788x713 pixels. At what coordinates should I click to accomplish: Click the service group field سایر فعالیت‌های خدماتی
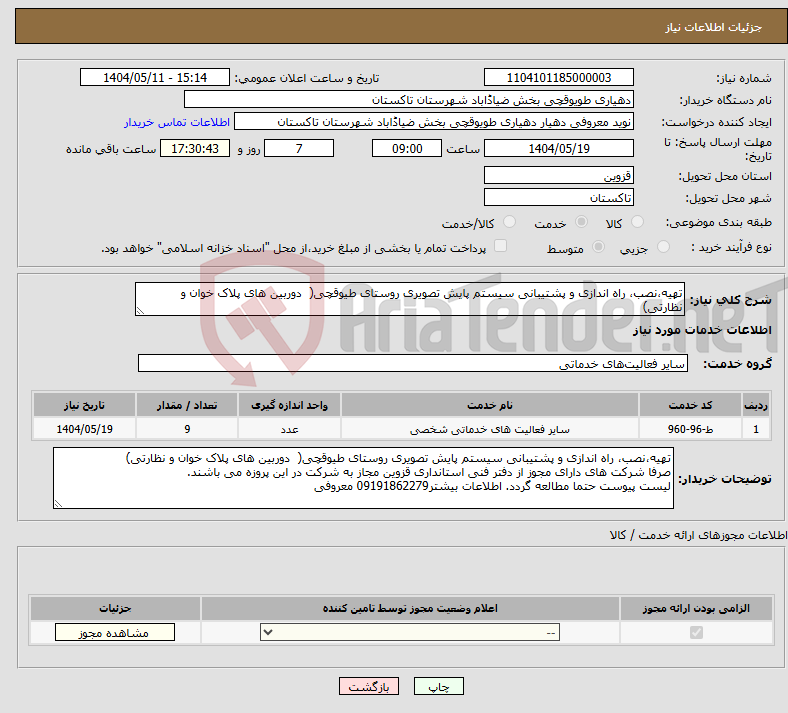coord(413,363)
